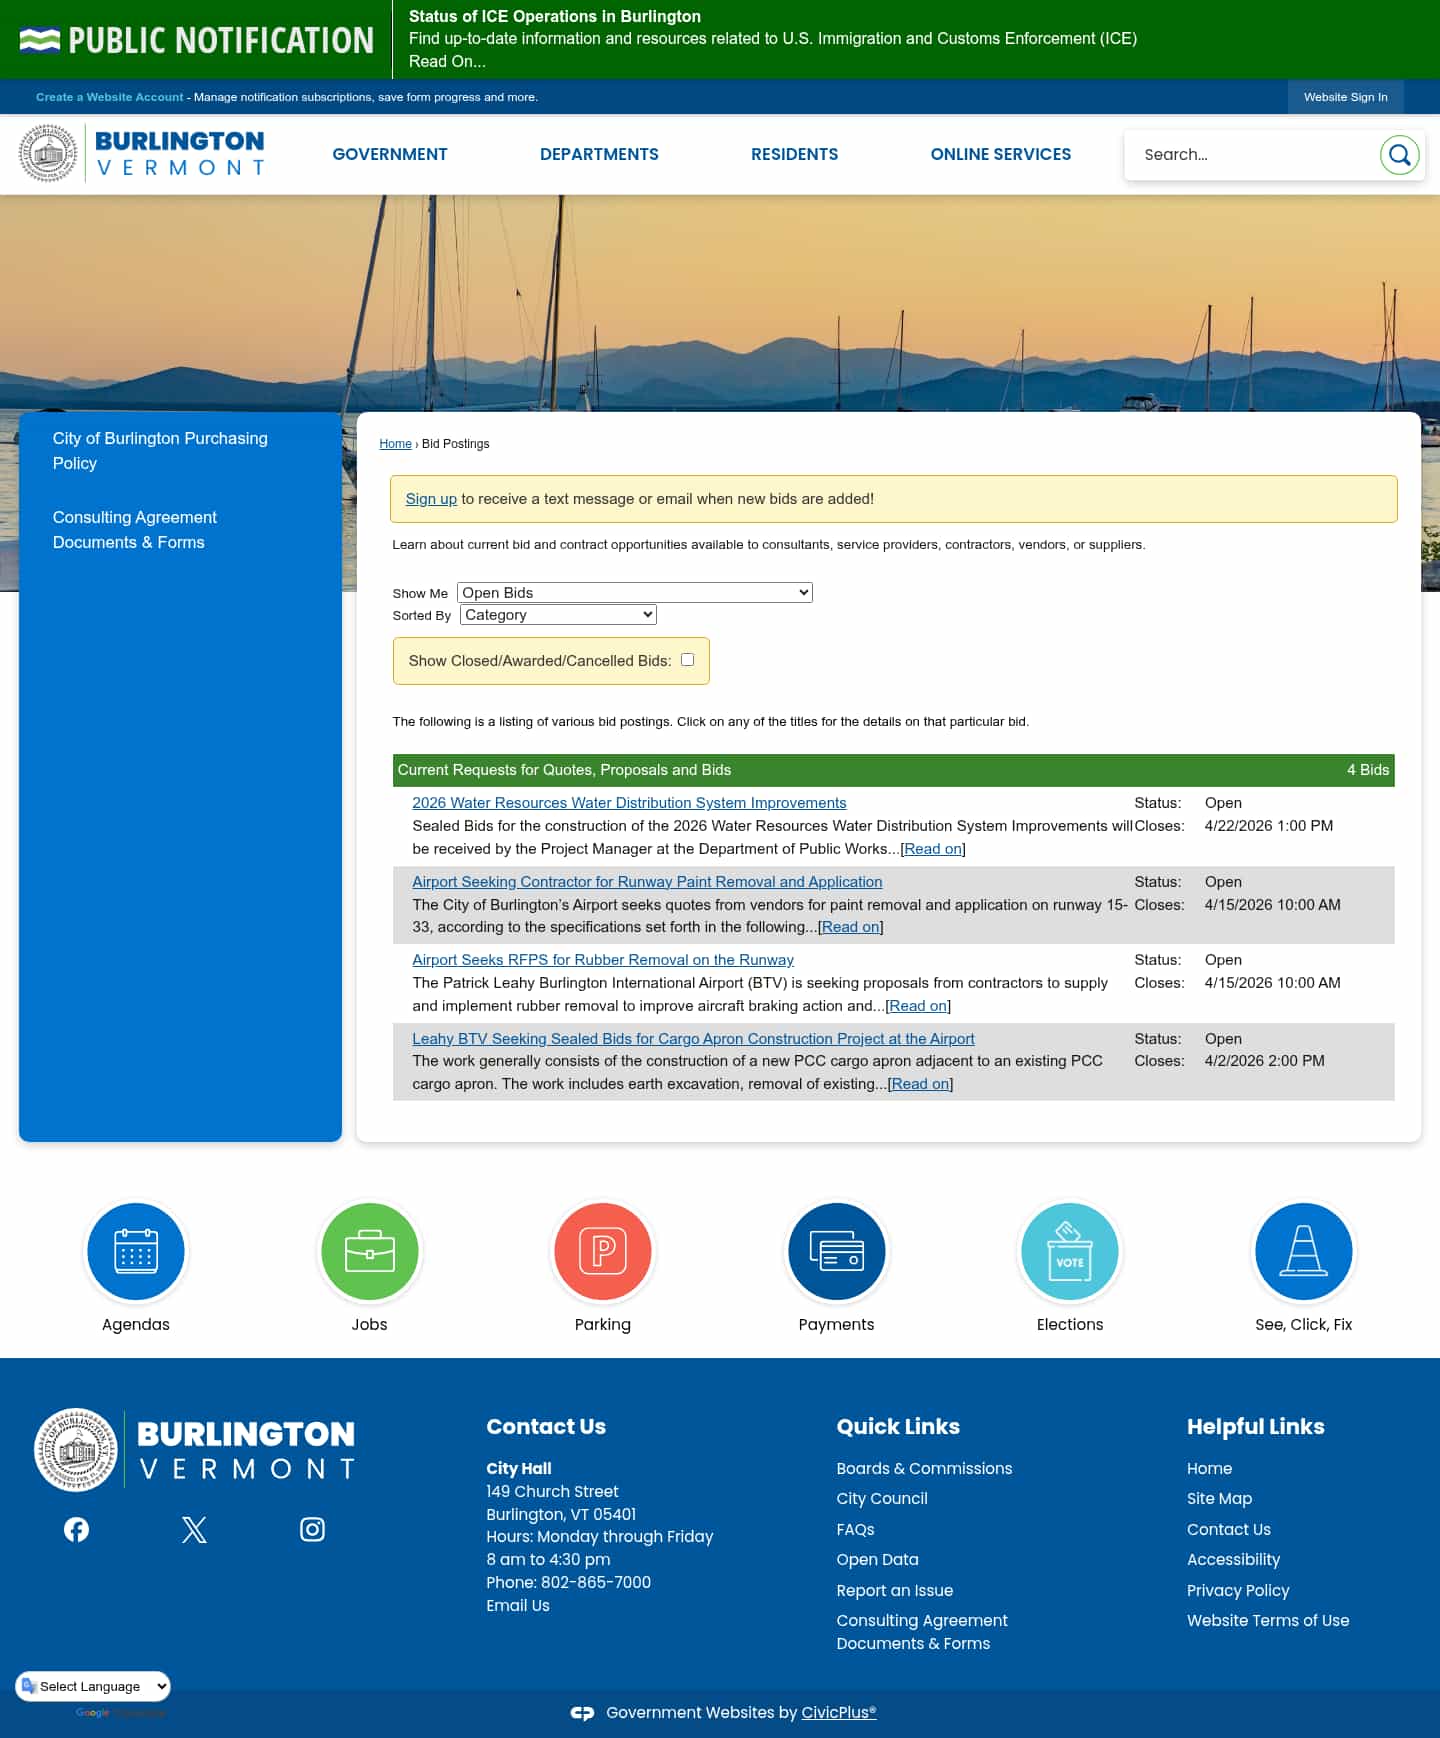Click the CivicPlus footer link
The width and height of the screenshot is (1440, 1738).
(838, 1712)
